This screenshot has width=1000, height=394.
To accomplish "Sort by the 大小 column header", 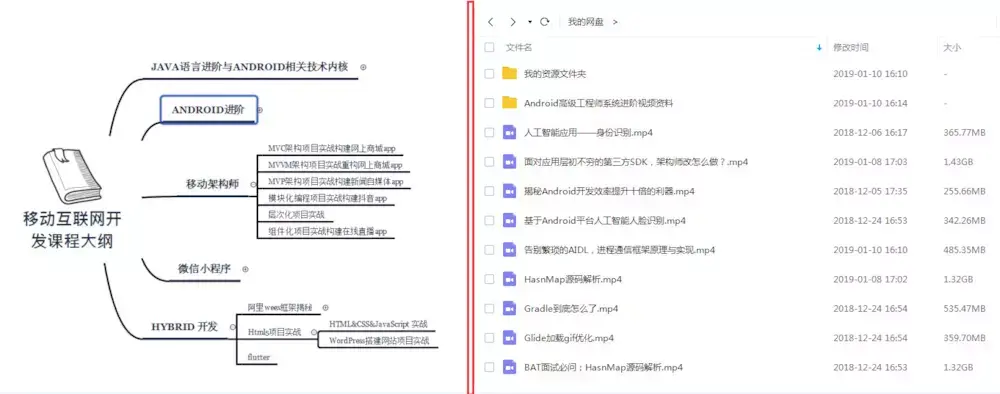I will (952, 47).
